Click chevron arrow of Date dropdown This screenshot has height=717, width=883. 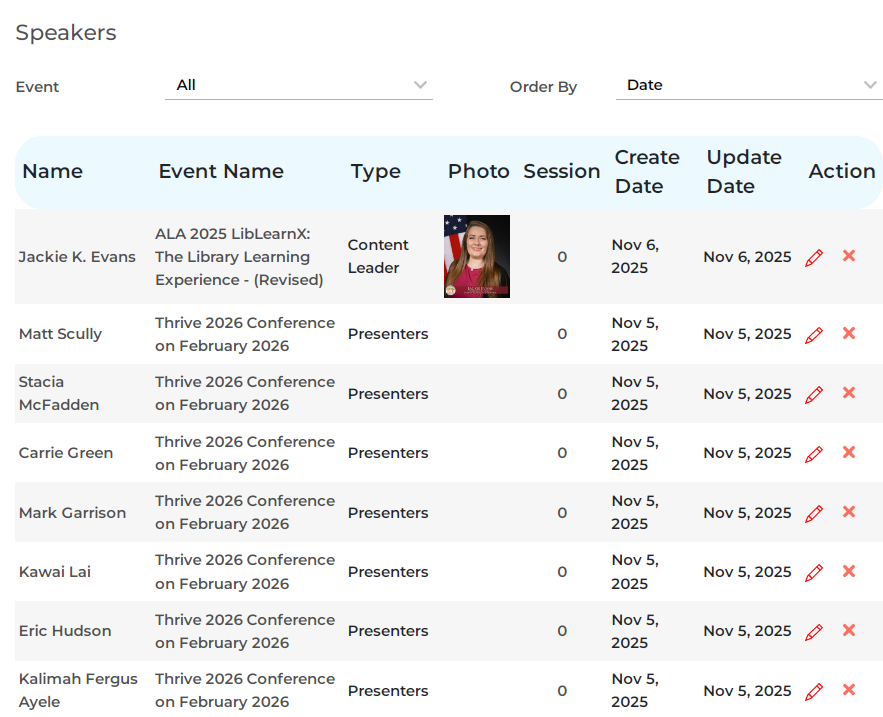click(870, 86)
